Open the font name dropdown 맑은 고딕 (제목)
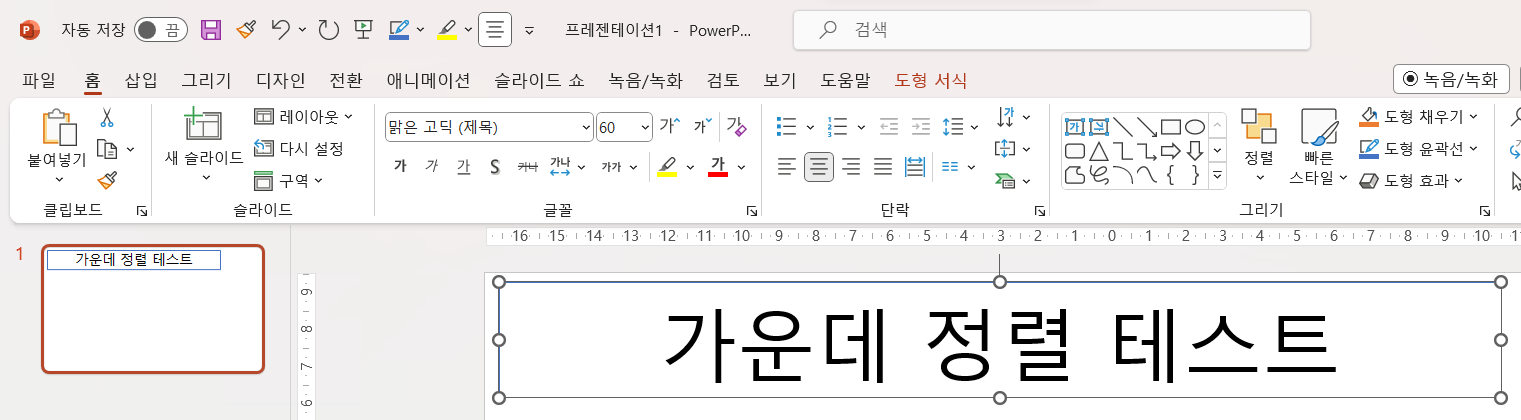The width and height of the screenshot is (1521, 420). [x=586, y=127]
